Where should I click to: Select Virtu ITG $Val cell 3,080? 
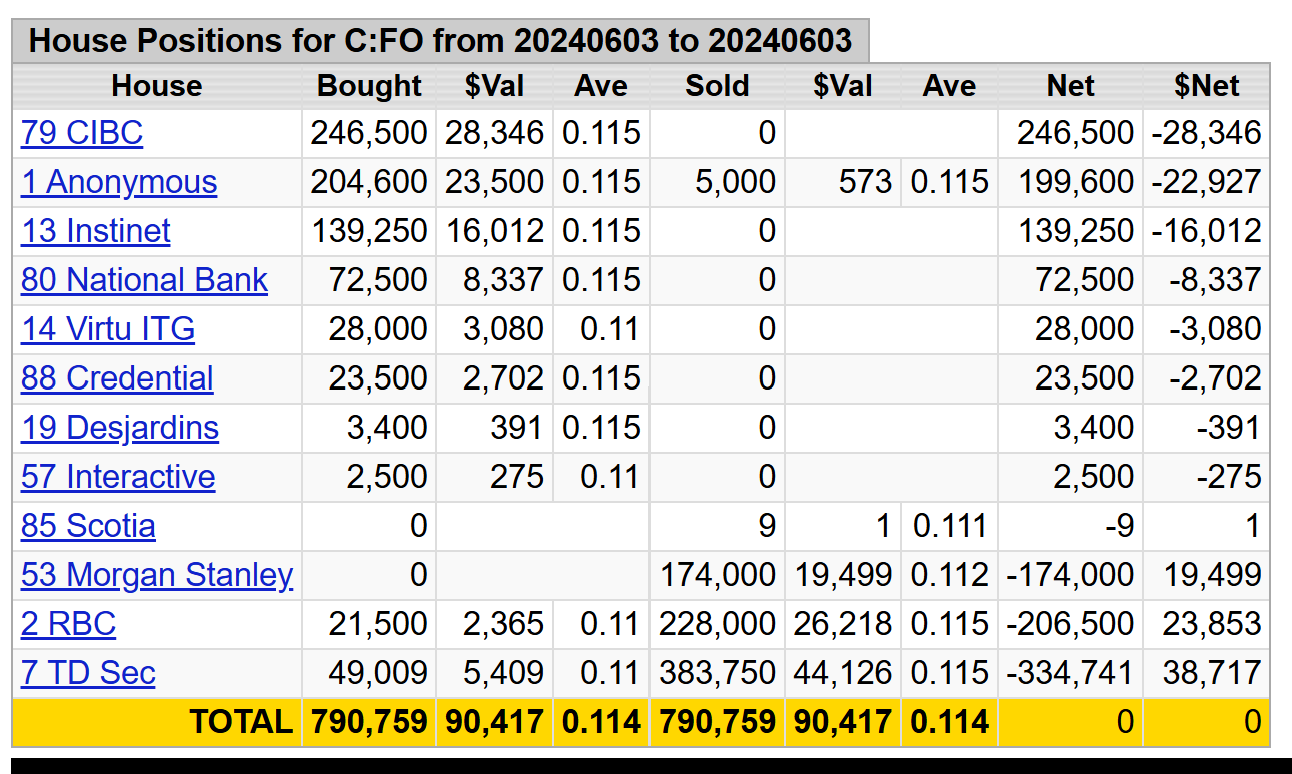(x=503, y=329)
